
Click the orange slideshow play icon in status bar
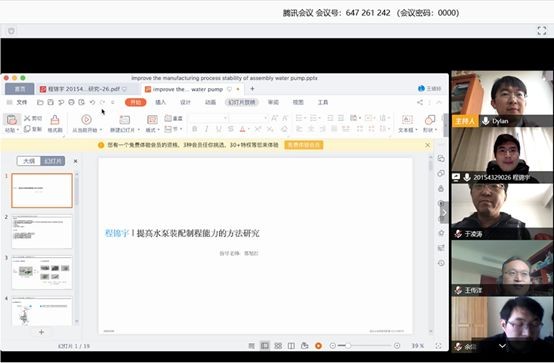pos(318,346)
